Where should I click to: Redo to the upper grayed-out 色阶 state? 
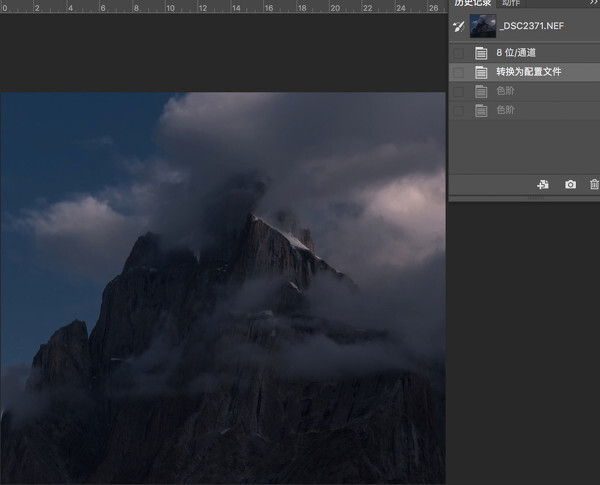point(506,91)
